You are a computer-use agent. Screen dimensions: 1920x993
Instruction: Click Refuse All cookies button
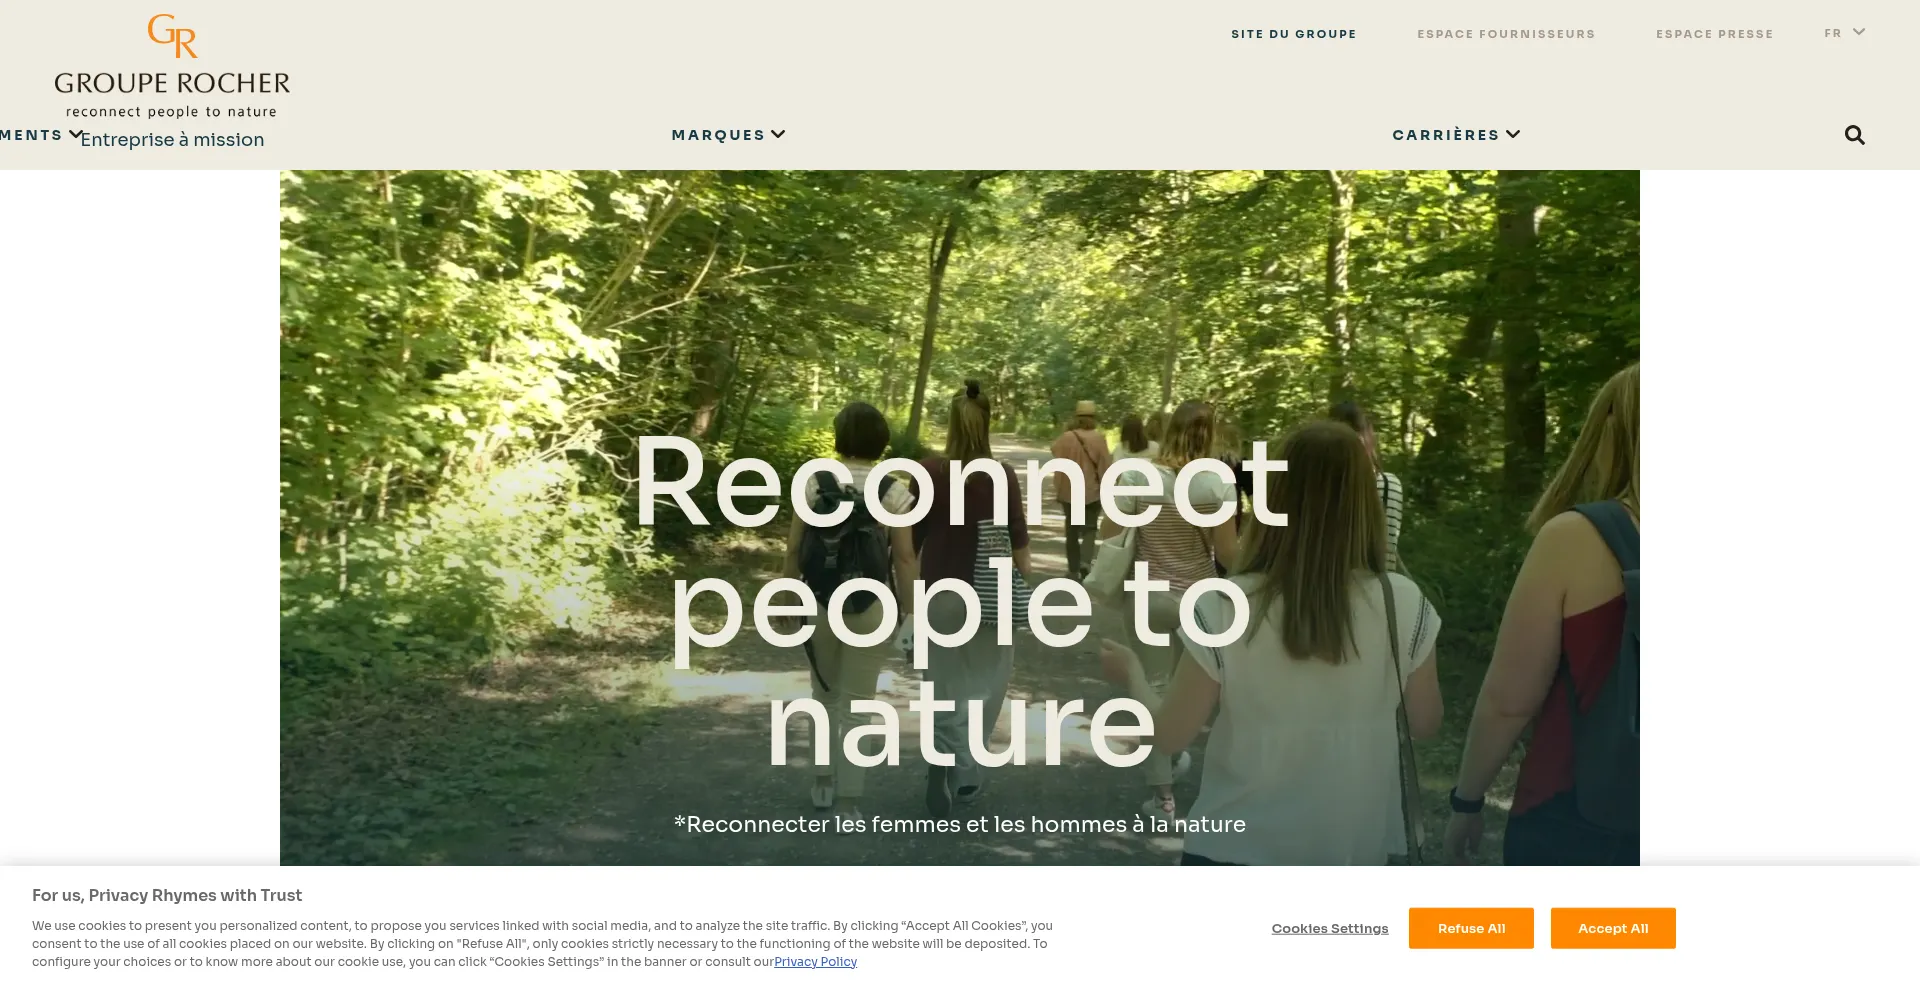pyautogui.click(x=1471, y=928)
